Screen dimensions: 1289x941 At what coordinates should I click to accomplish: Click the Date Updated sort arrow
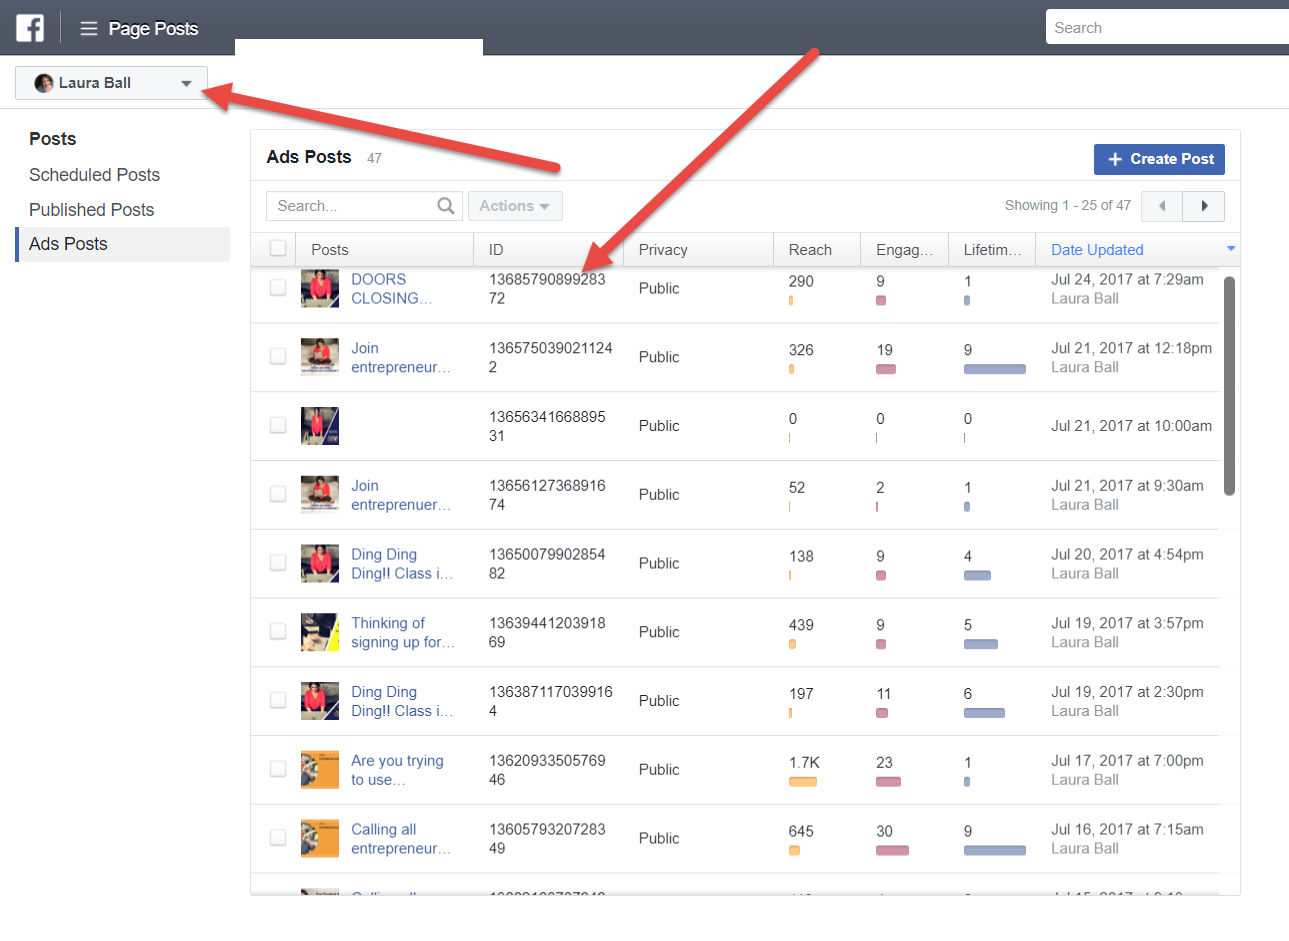[1231, 249]
